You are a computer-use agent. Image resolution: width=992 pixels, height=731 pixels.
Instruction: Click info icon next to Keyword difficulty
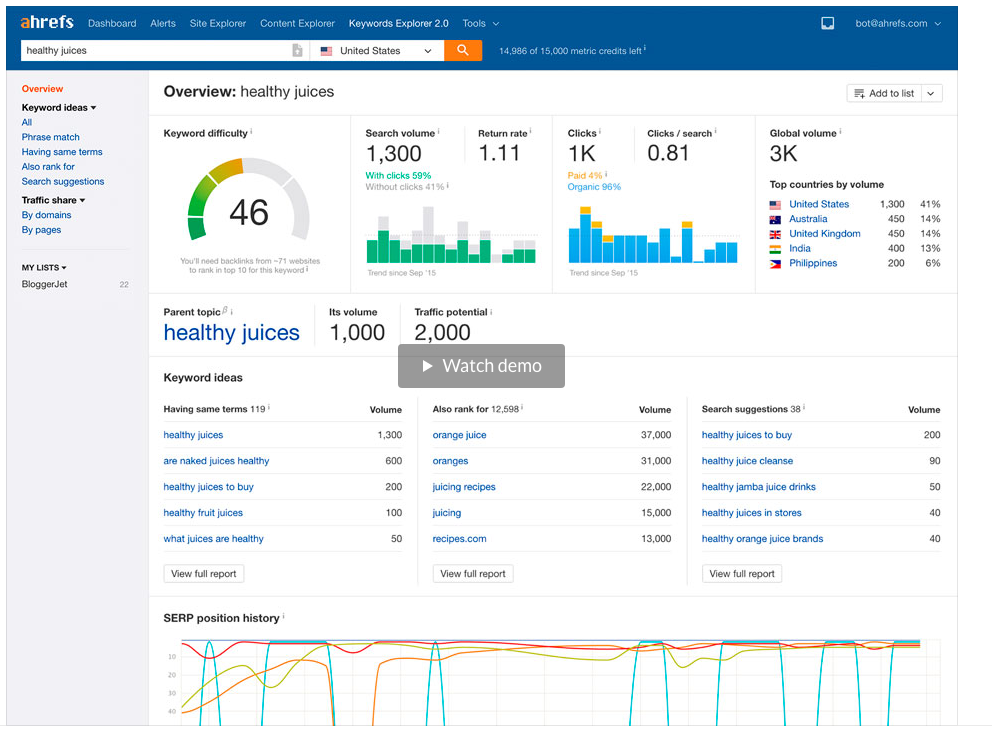pyautogui.click(x=251, y=132)
